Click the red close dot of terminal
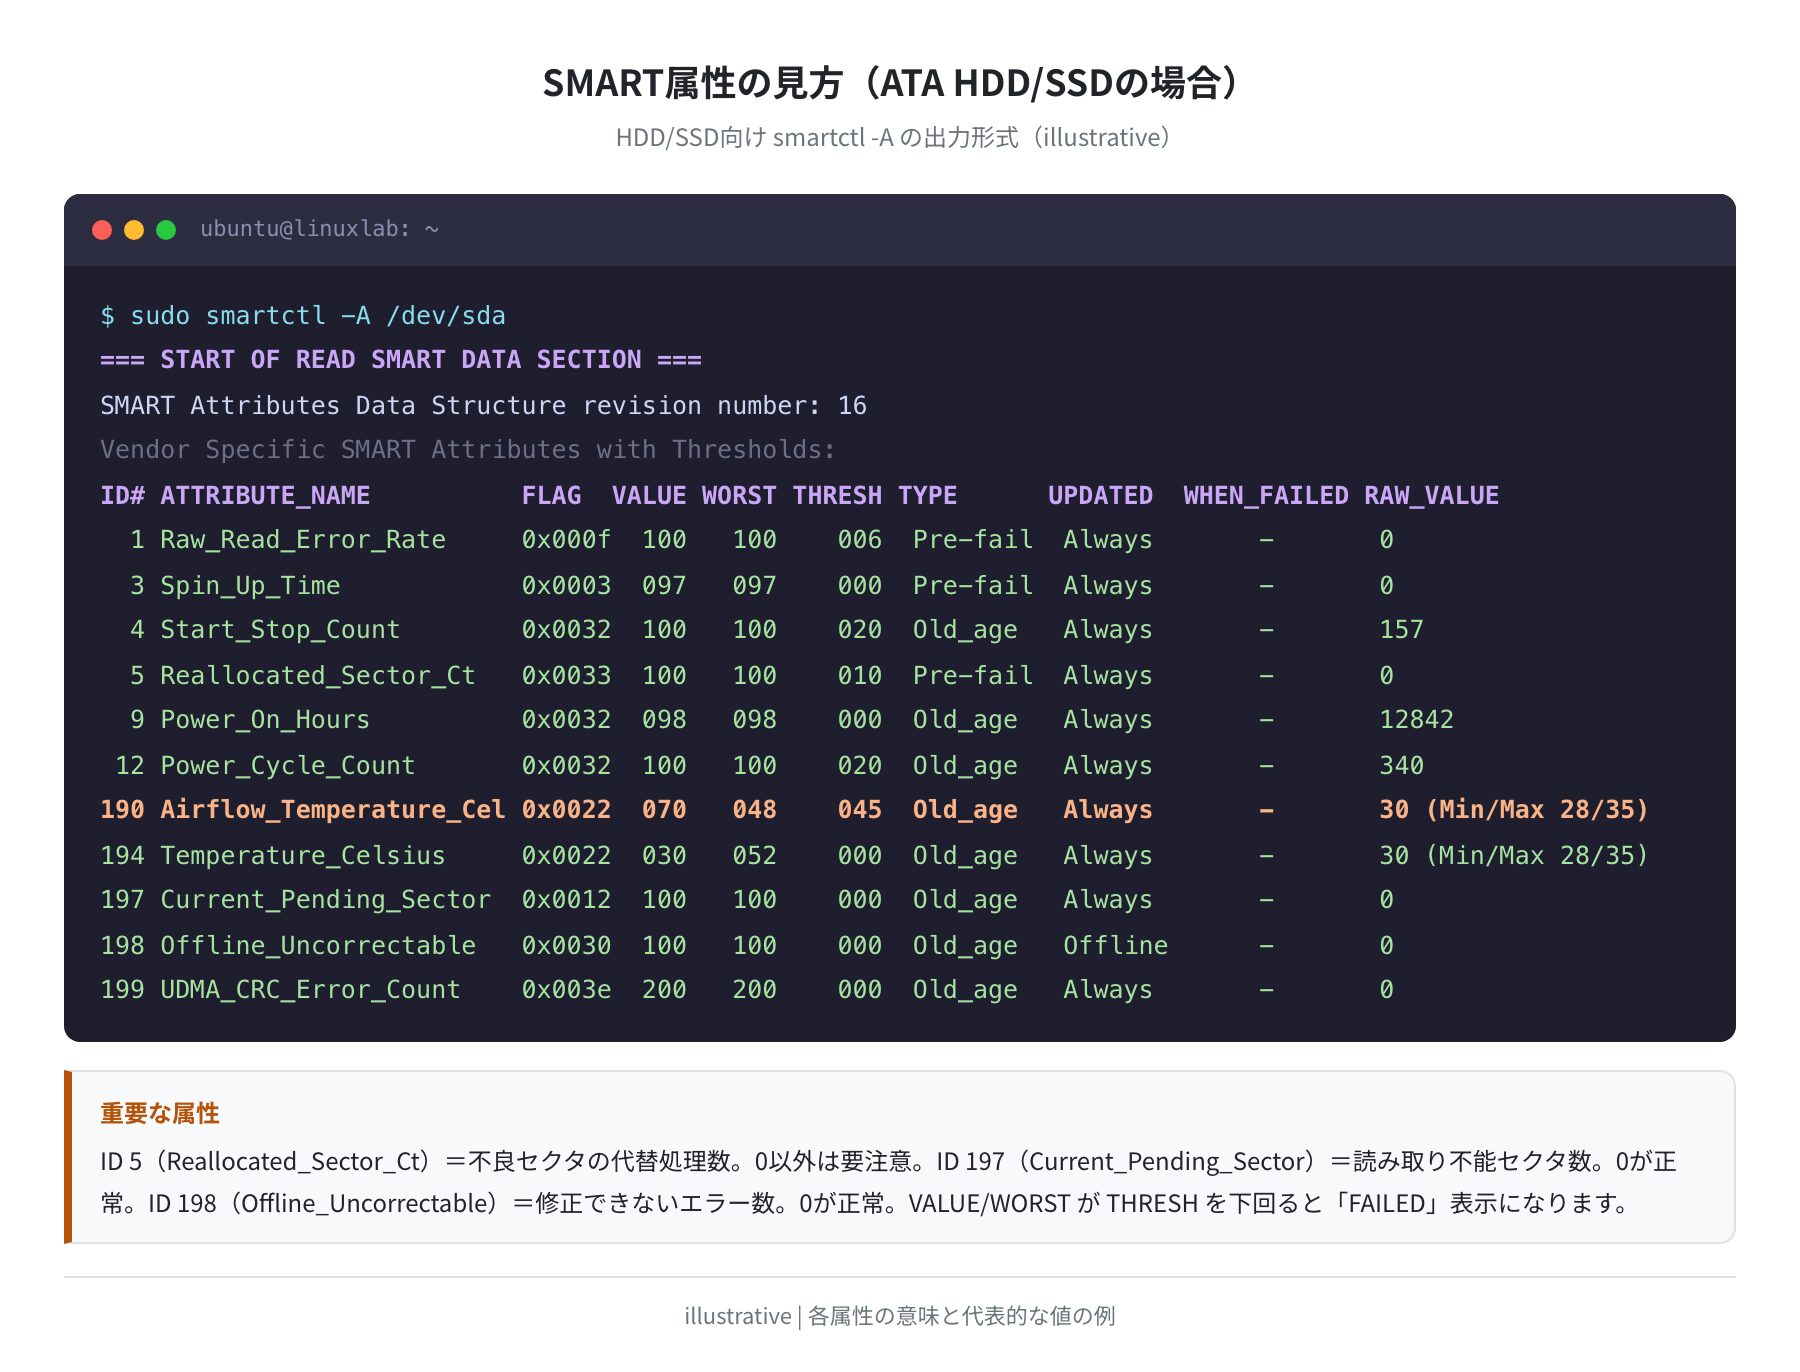 102,230
